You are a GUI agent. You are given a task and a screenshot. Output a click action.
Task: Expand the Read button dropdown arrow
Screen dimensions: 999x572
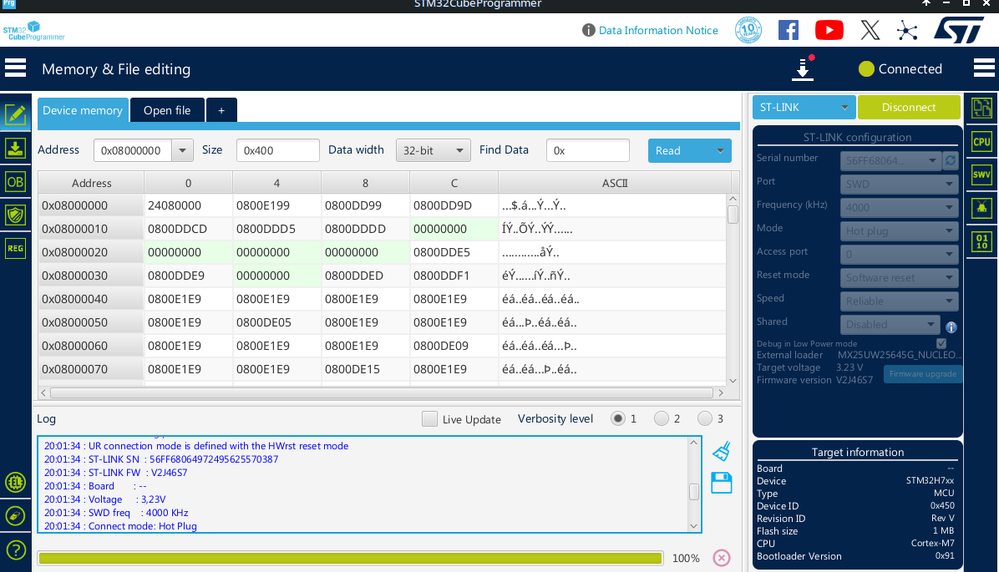[720, 151]
